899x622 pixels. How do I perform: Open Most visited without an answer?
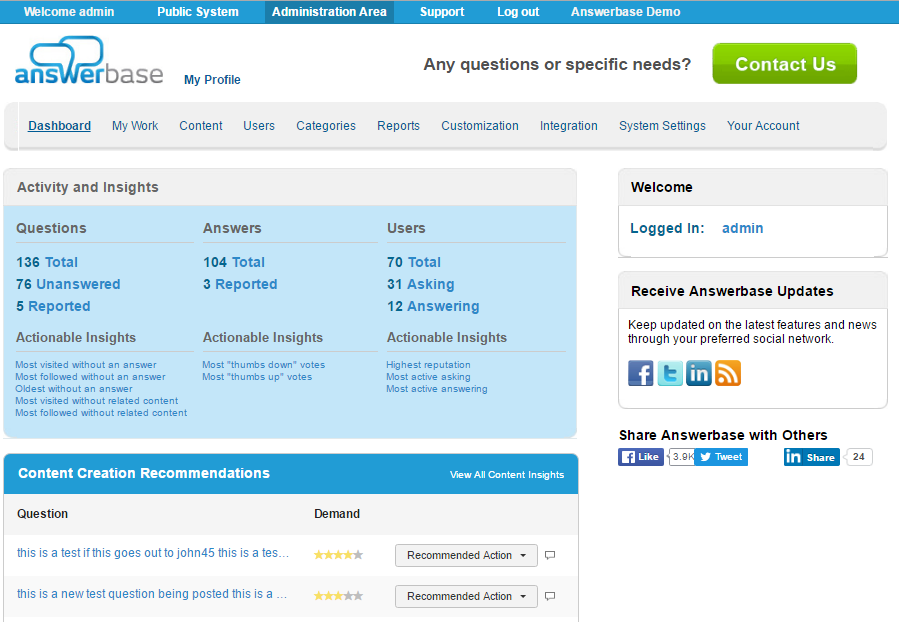point(86,365)
